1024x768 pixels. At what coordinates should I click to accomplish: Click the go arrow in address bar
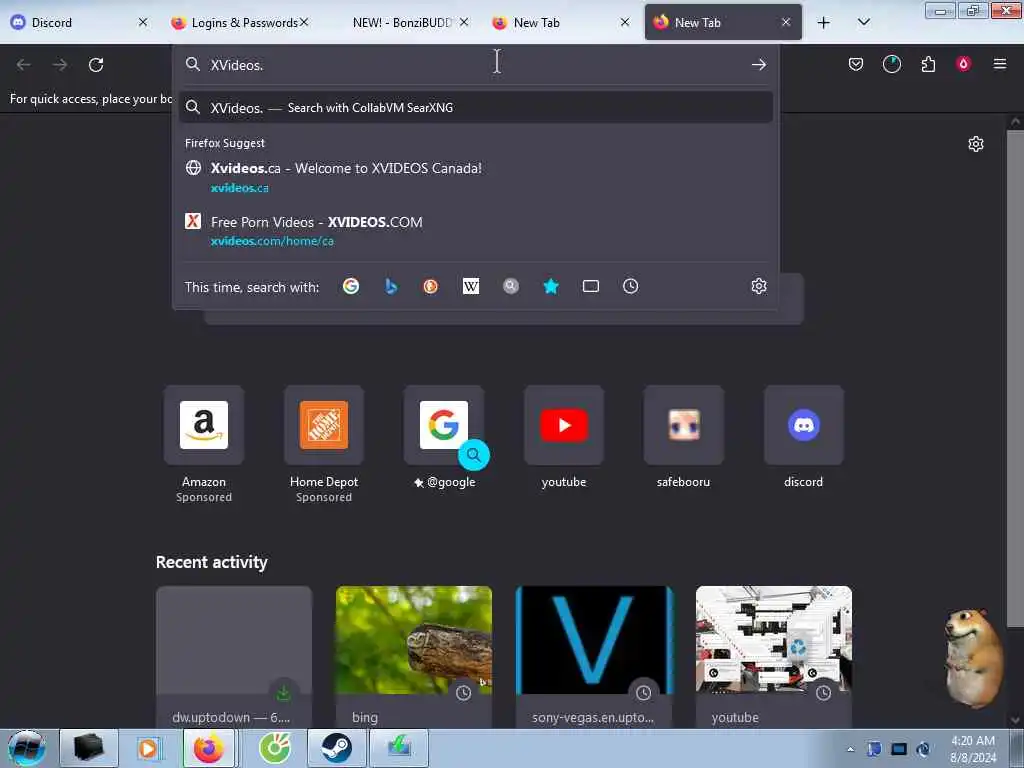pos(758,65)
